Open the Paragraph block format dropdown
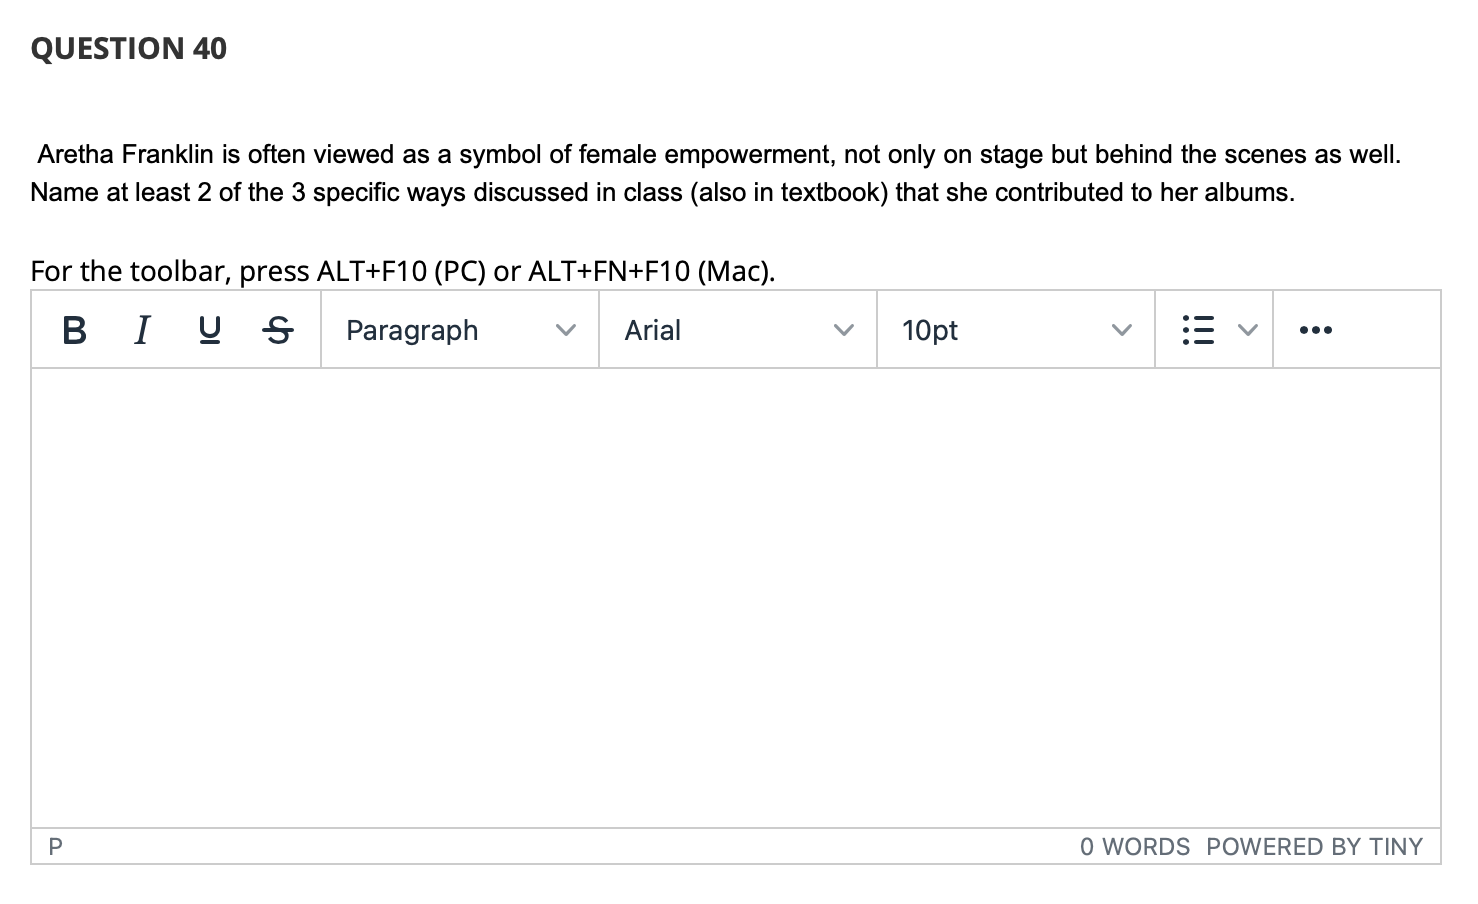The height and width of the screenshot is (904, 1478). point(460,330)
